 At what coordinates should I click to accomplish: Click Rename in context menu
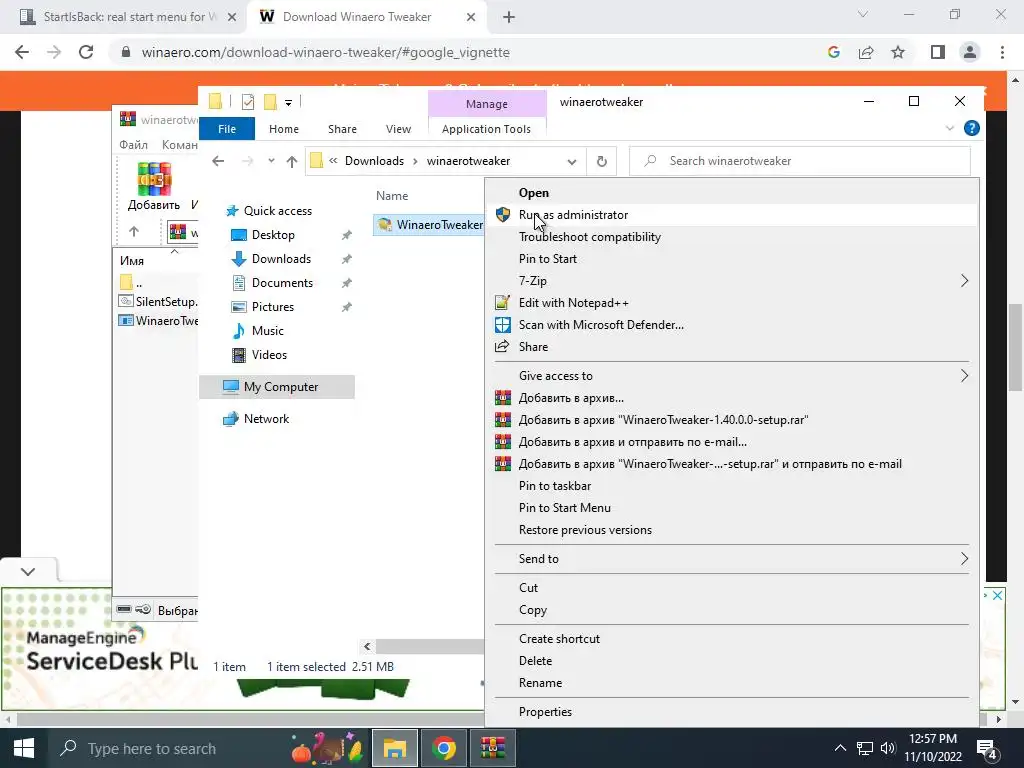(x=731, y=683)
